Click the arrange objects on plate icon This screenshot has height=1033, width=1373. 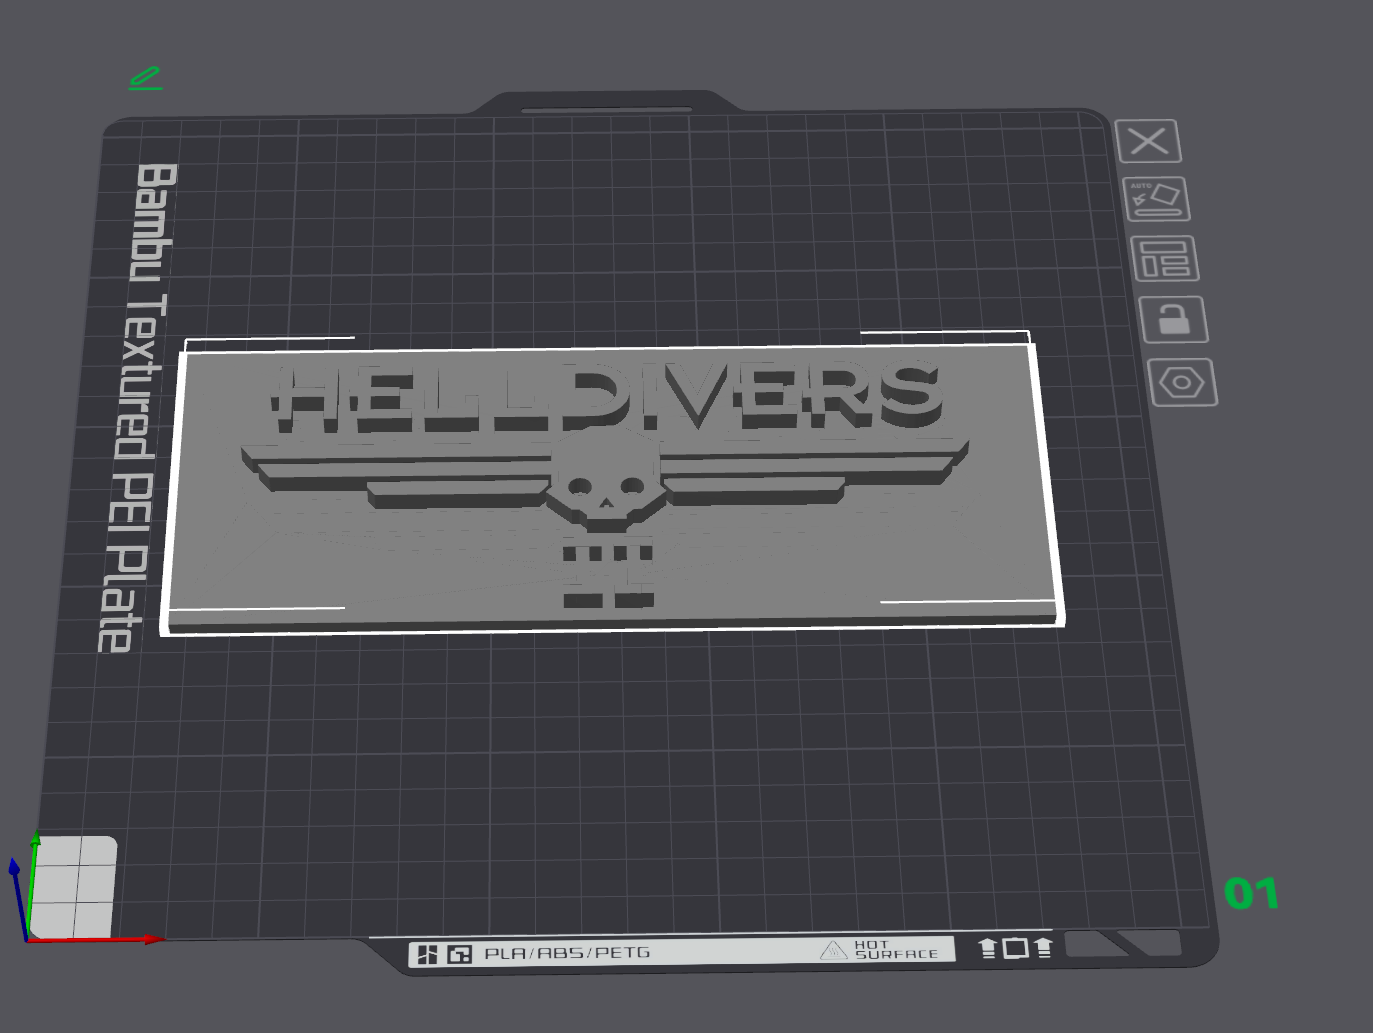tap(1165, 259)
